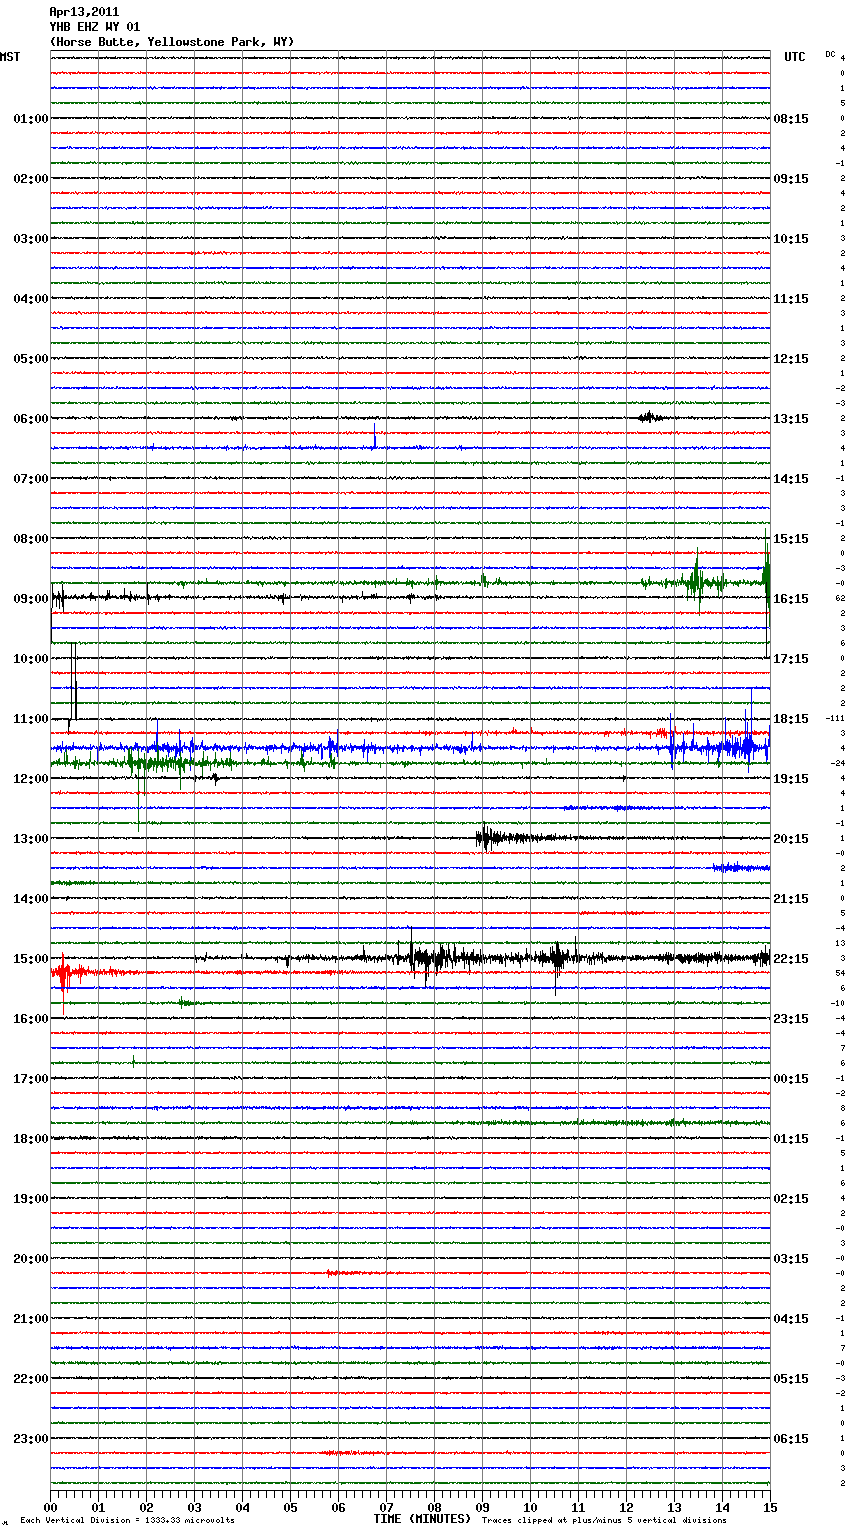Click minute 12 on the time axis
This screenshot has width=850, height=1534.
tap(626, 1507)
